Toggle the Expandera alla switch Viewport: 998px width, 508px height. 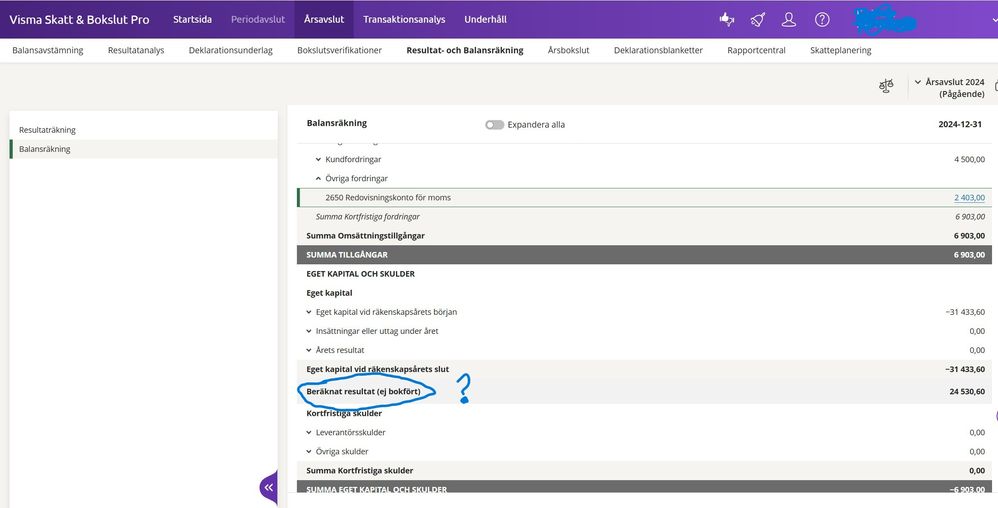point(495,125)
